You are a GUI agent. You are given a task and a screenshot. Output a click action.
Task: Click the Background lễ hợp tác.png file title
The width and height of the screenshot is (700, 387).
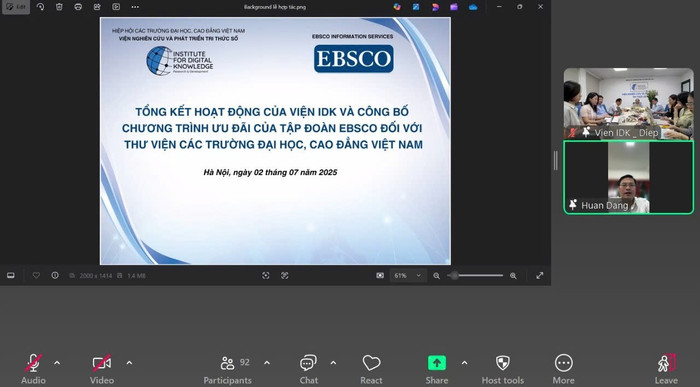(x=275, y=7)
